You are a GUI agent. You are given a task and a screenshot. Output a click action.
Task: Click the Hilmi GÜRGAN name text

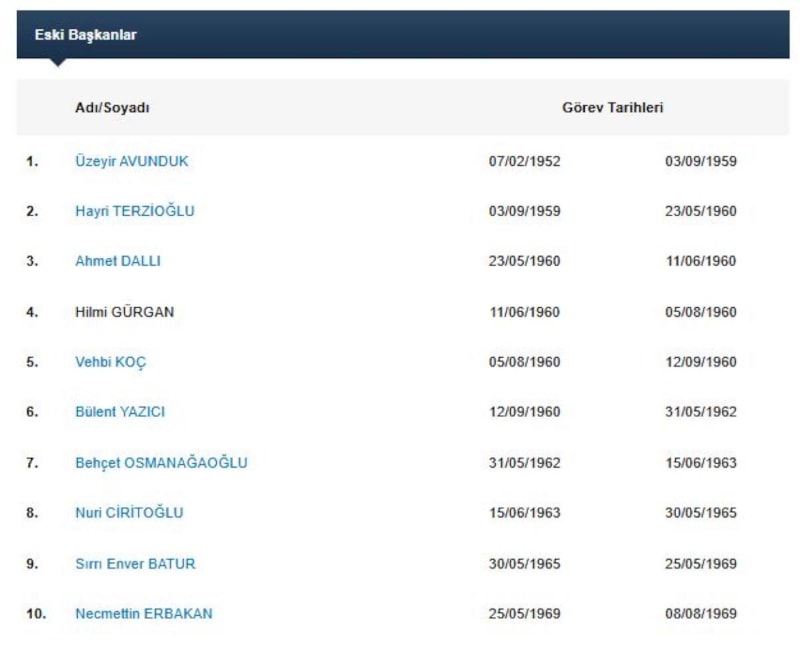124,312
